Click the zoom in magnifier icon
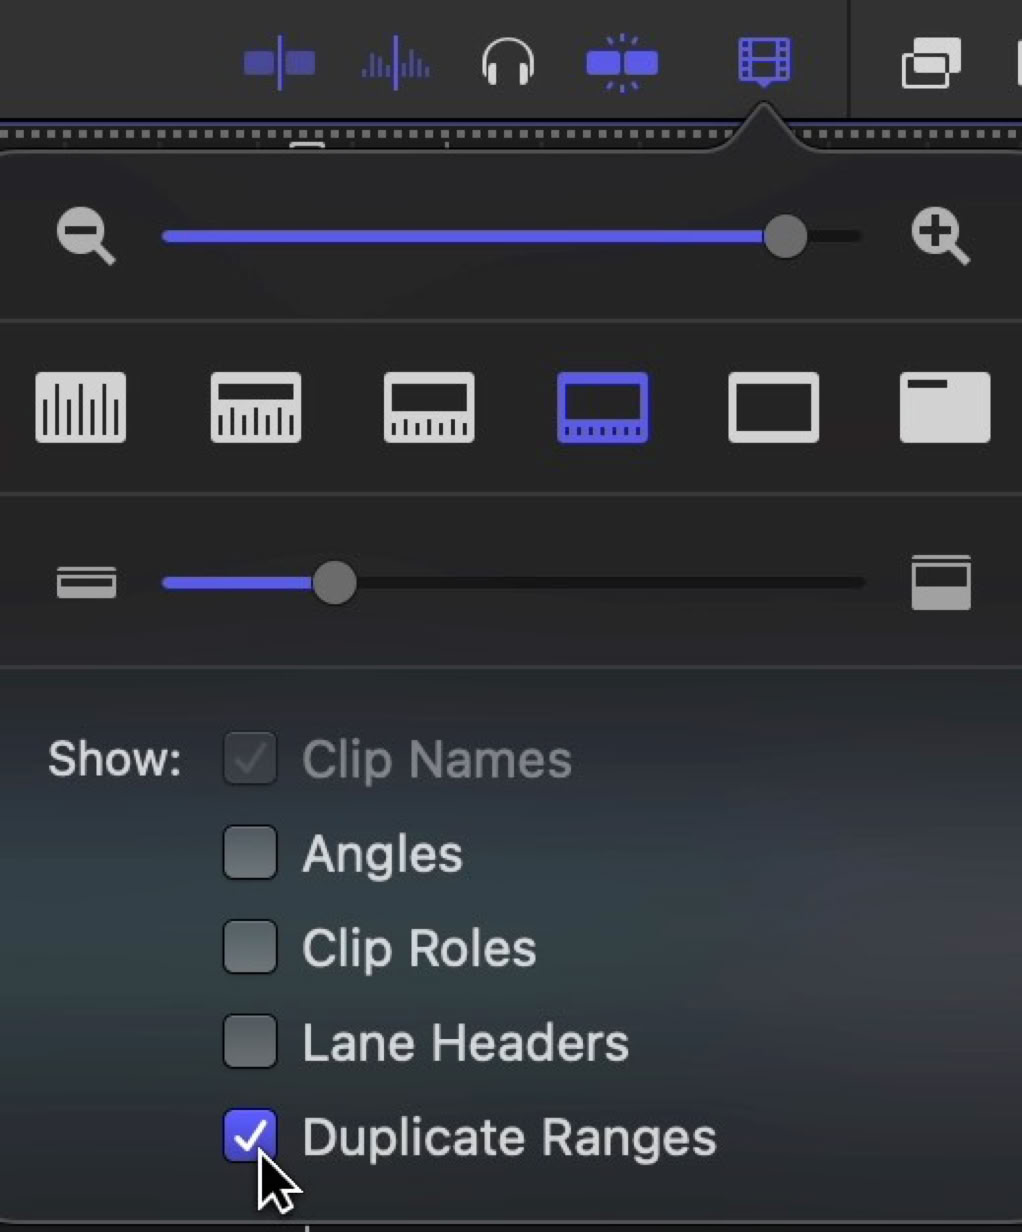1022x1232 pixels. click(x=940, y=237)
